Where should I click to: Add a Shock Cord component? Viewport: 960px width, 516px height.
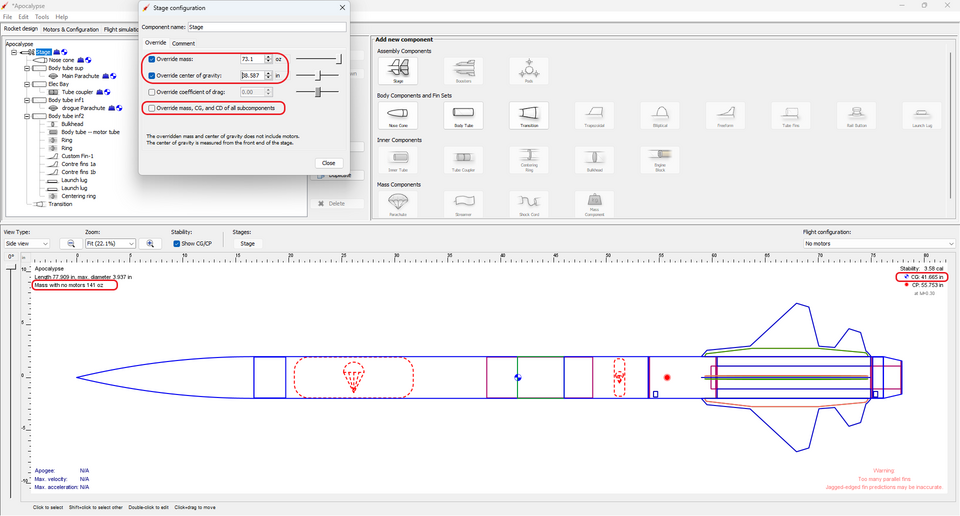(x=529, y=204)
